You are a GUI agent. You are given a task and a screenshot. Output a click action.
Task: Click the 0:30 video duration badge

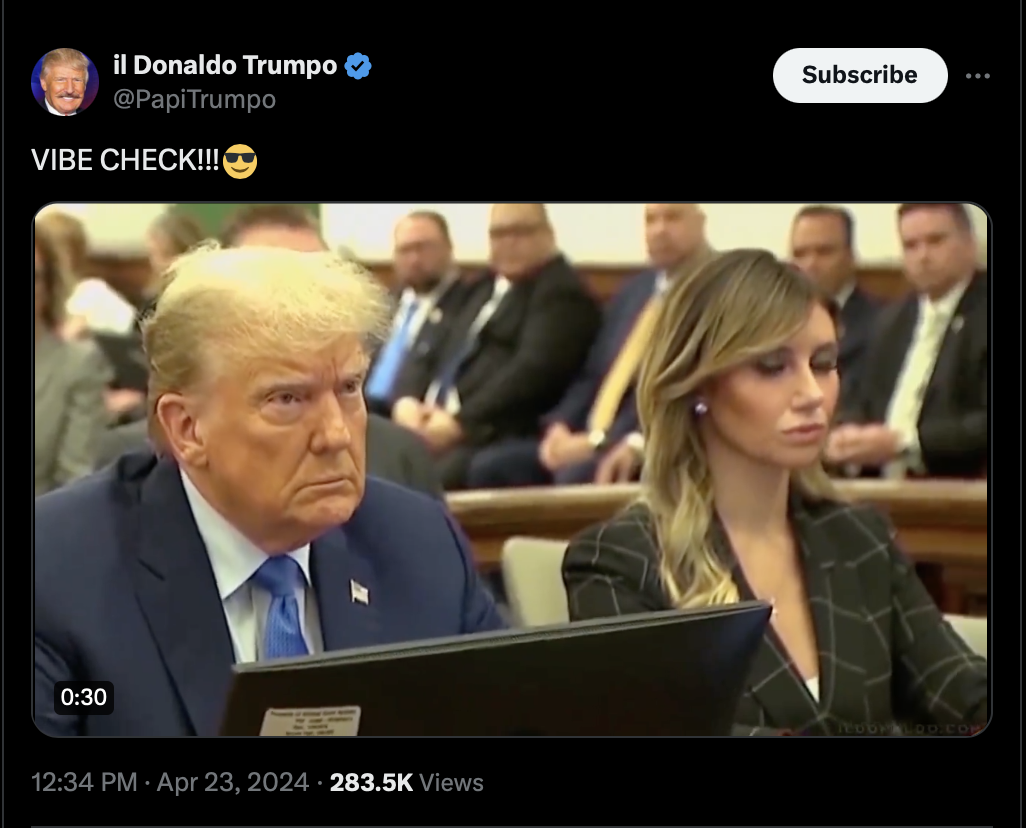[x=84, y=697]
